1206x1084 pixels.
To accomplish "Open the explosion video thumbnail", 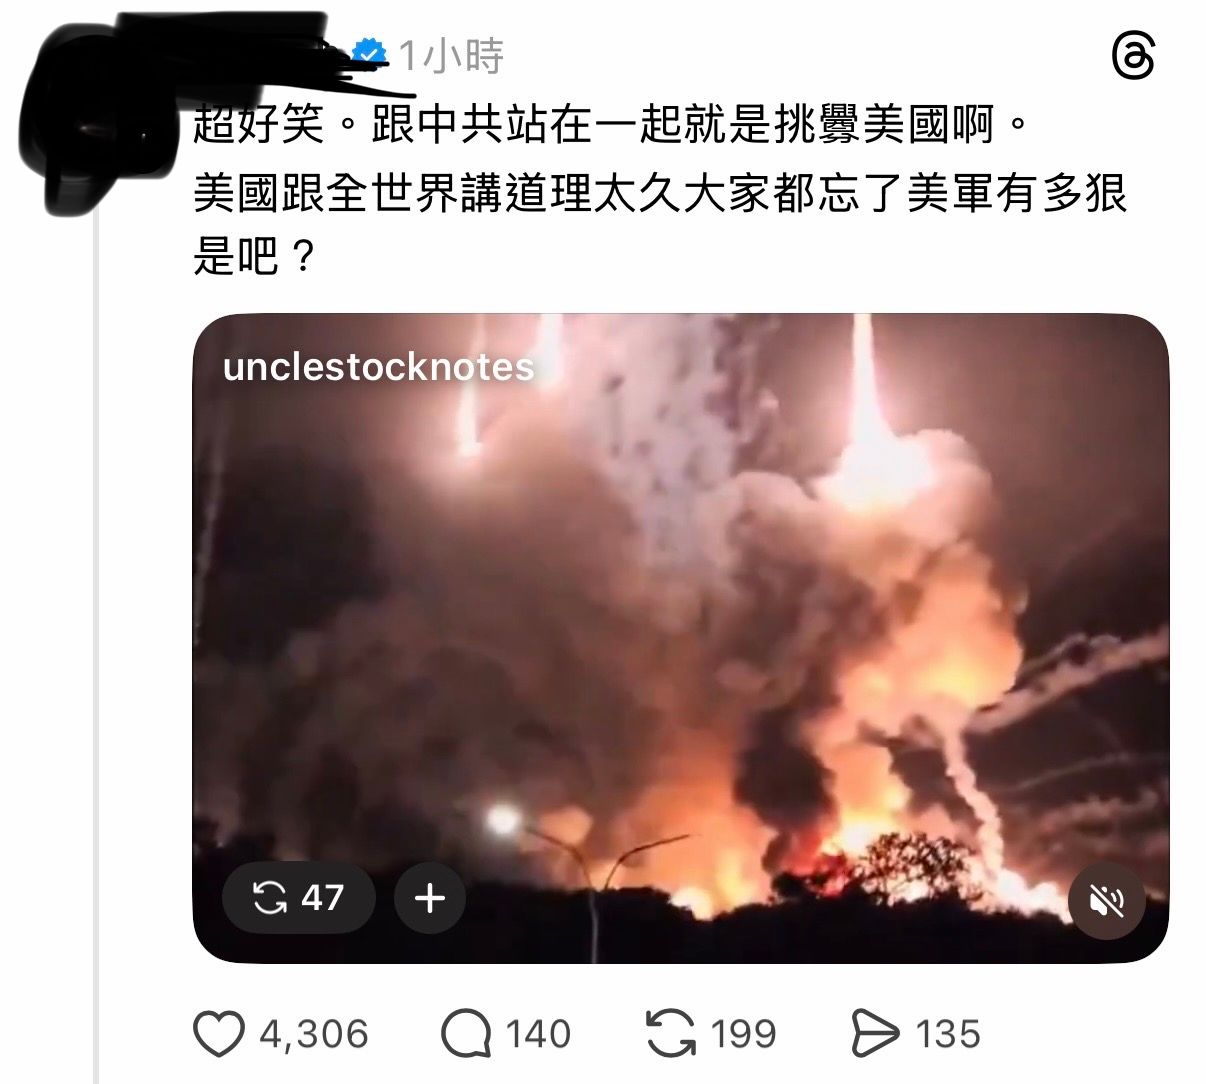I will (680, 638).
